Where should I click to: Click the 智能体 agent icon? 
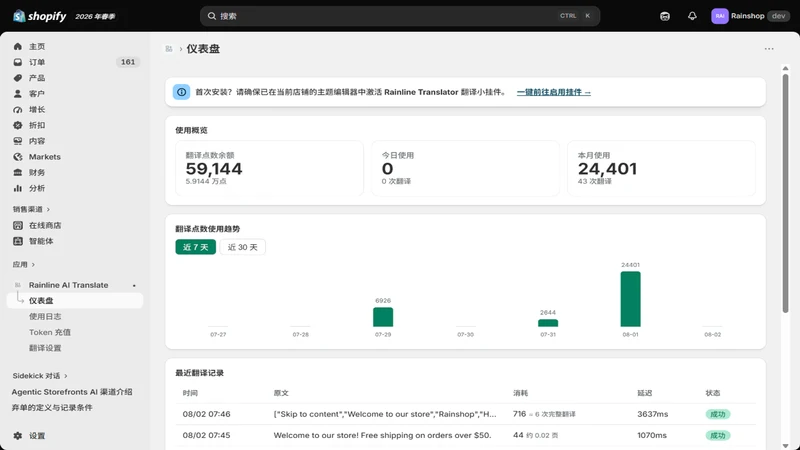click(x=18, y=241)
